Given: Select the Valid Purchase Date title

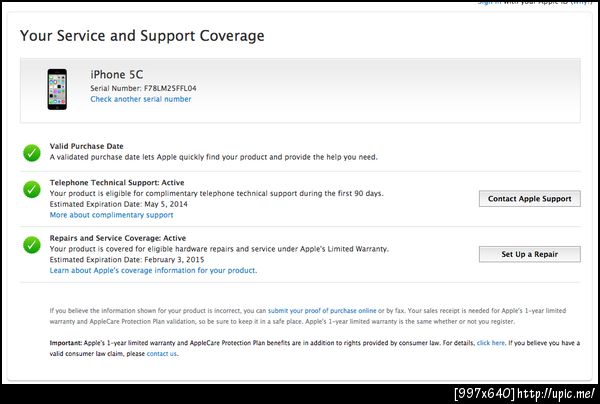Looking at the screenshot, I should pyautogui.click(x=86, y=146).
